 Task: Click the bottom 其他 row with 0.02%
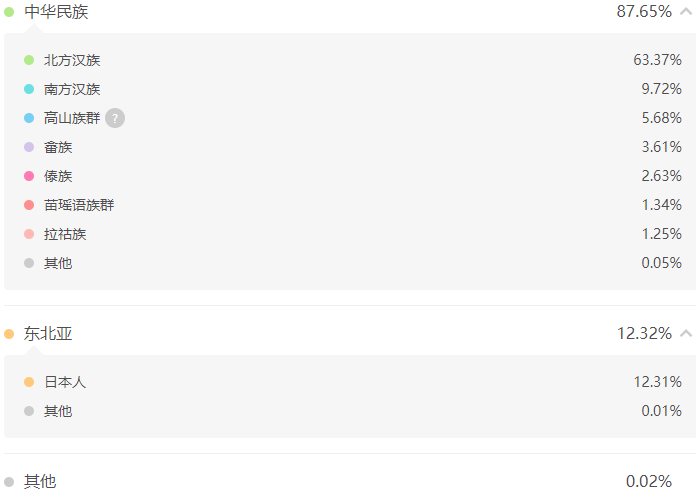348,482
